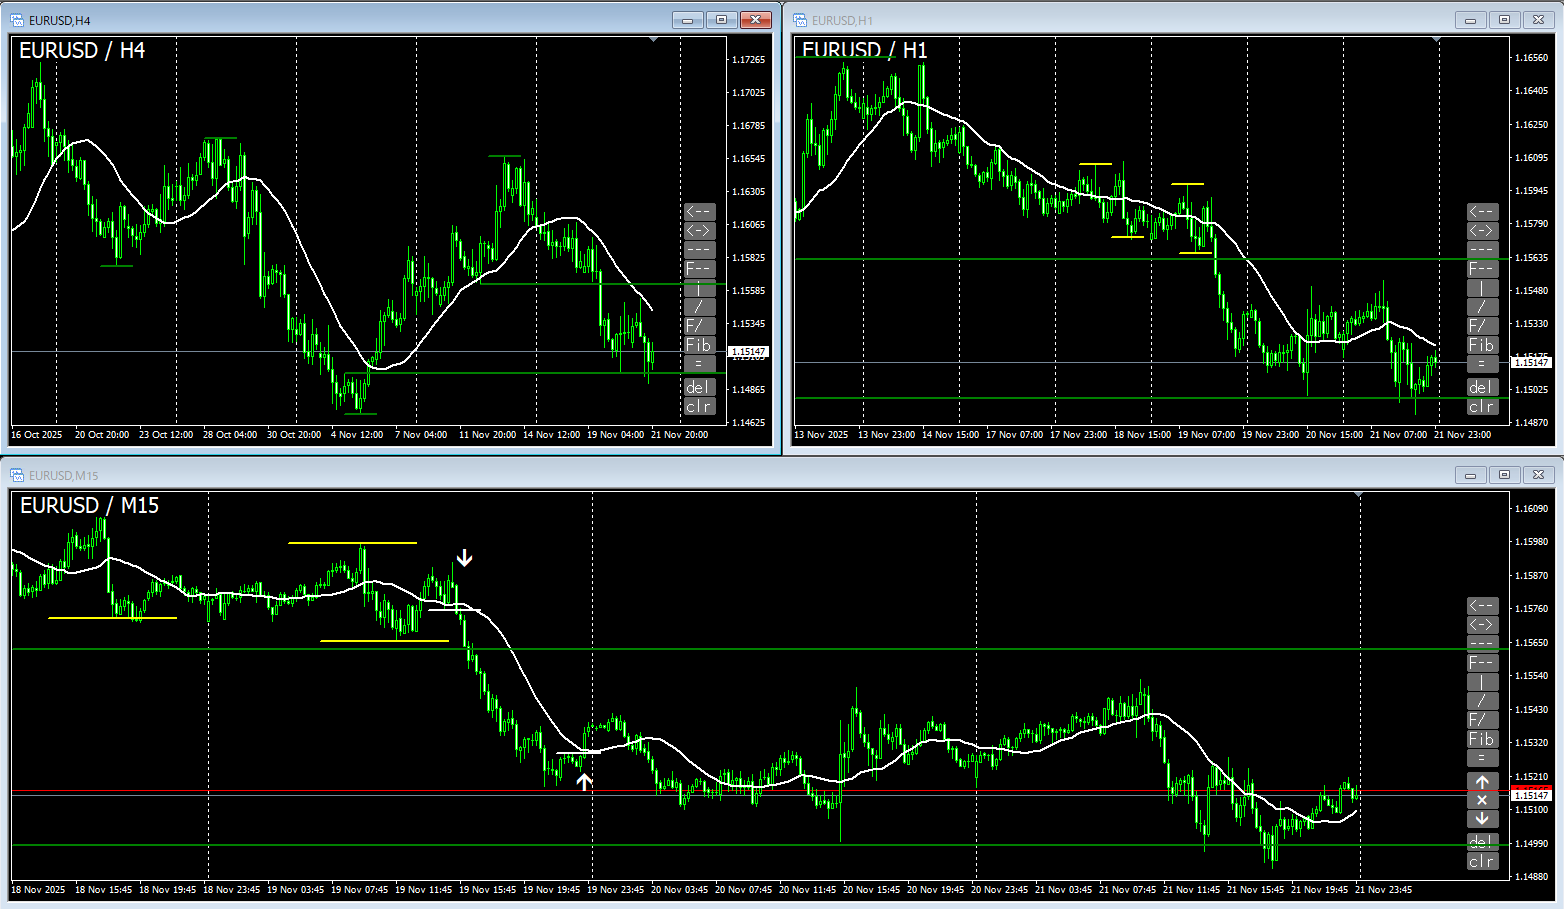Click the EURUSD,H1 window title icon
The height and width of the screenshot is (909, 1564).
800,20
